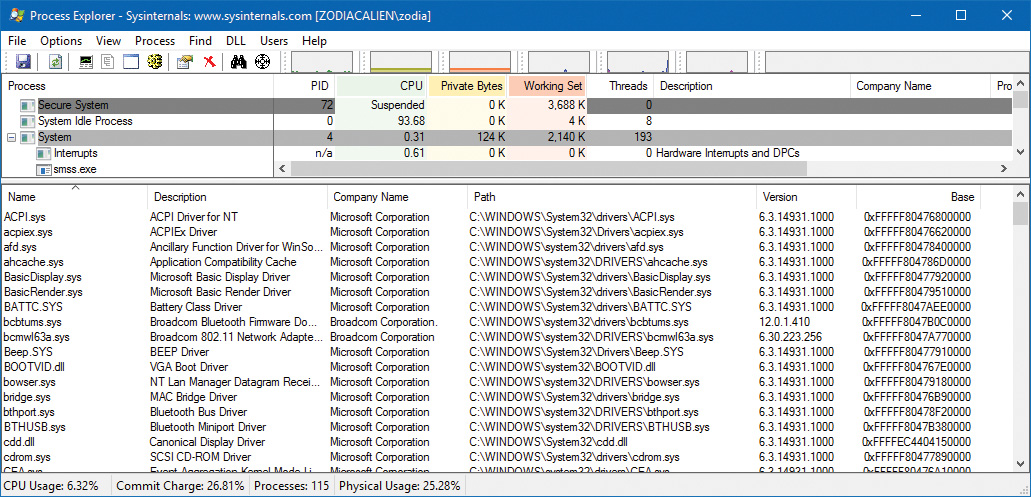This screenshot has width=1031, height=497.
Task: Open the DLL menu
Action: (x=236, y=41)
